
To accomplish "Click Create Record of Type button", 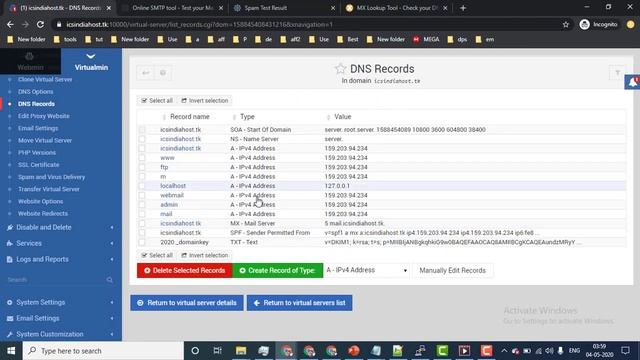I will (278, 270).
